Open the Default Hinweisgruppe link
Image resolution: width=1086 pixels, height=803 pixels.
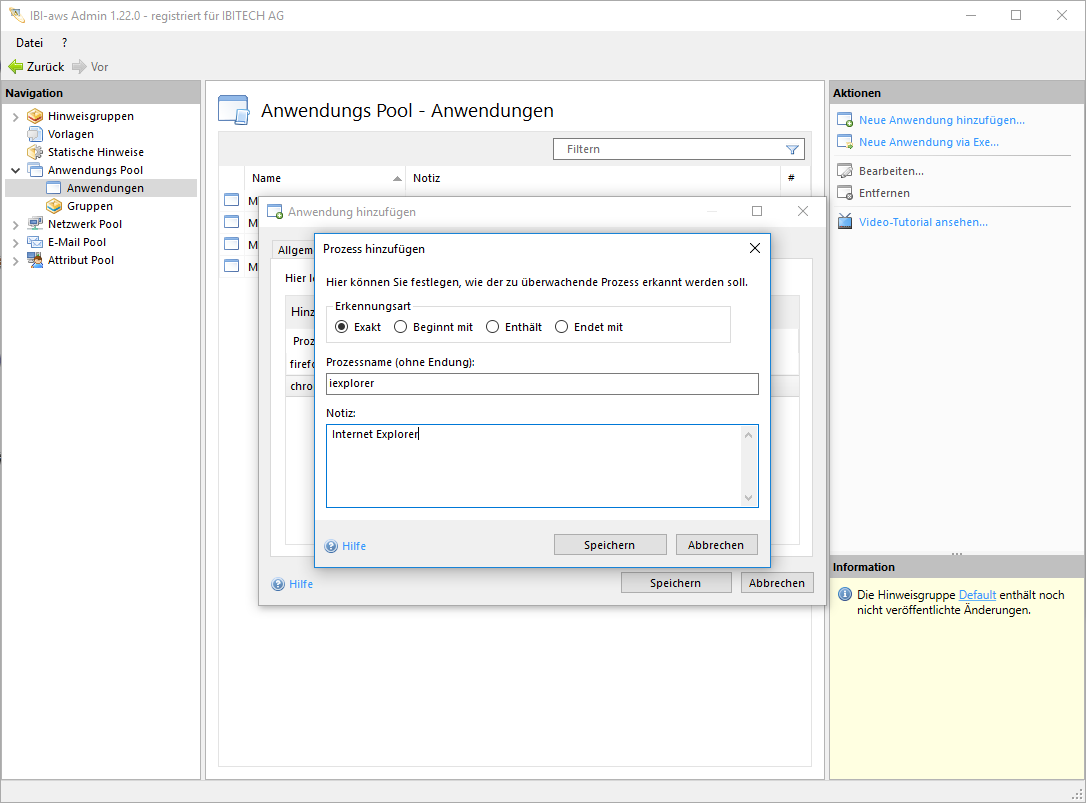(x=977, y=595)
